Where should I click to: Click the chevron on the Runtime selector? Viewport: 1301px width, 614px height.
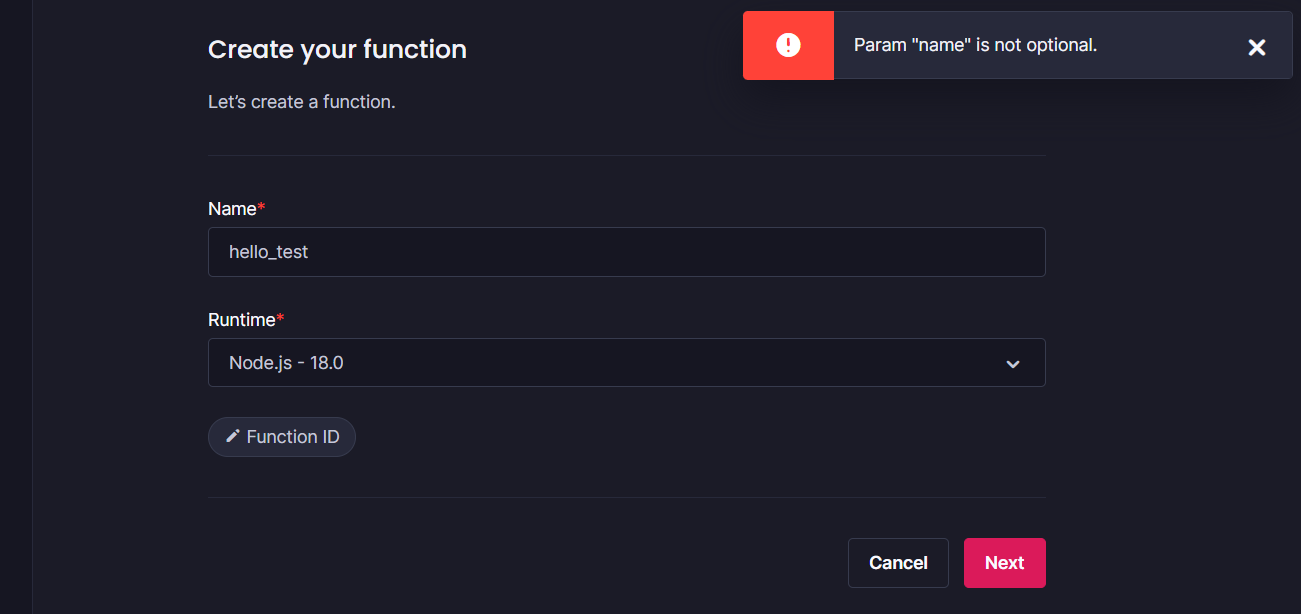pyautogui.click(x=1011, y=363)
